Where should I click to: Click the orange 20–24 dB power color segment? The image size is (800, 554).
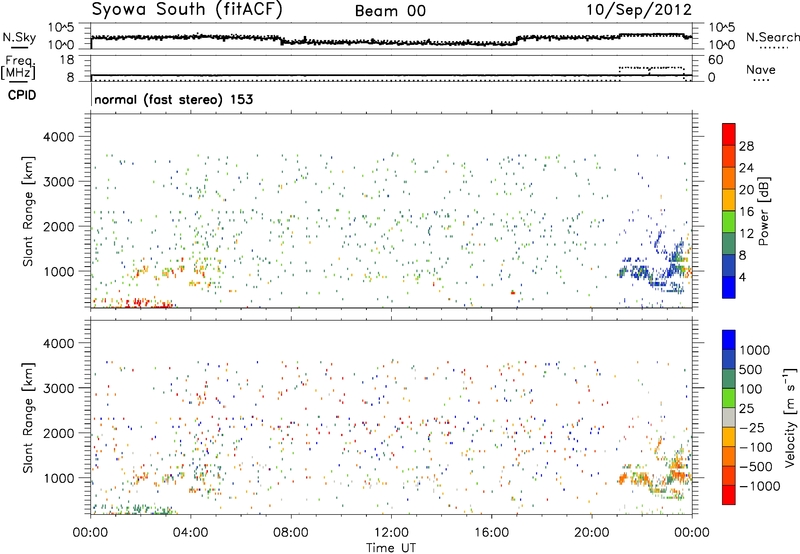pos(729,178)
